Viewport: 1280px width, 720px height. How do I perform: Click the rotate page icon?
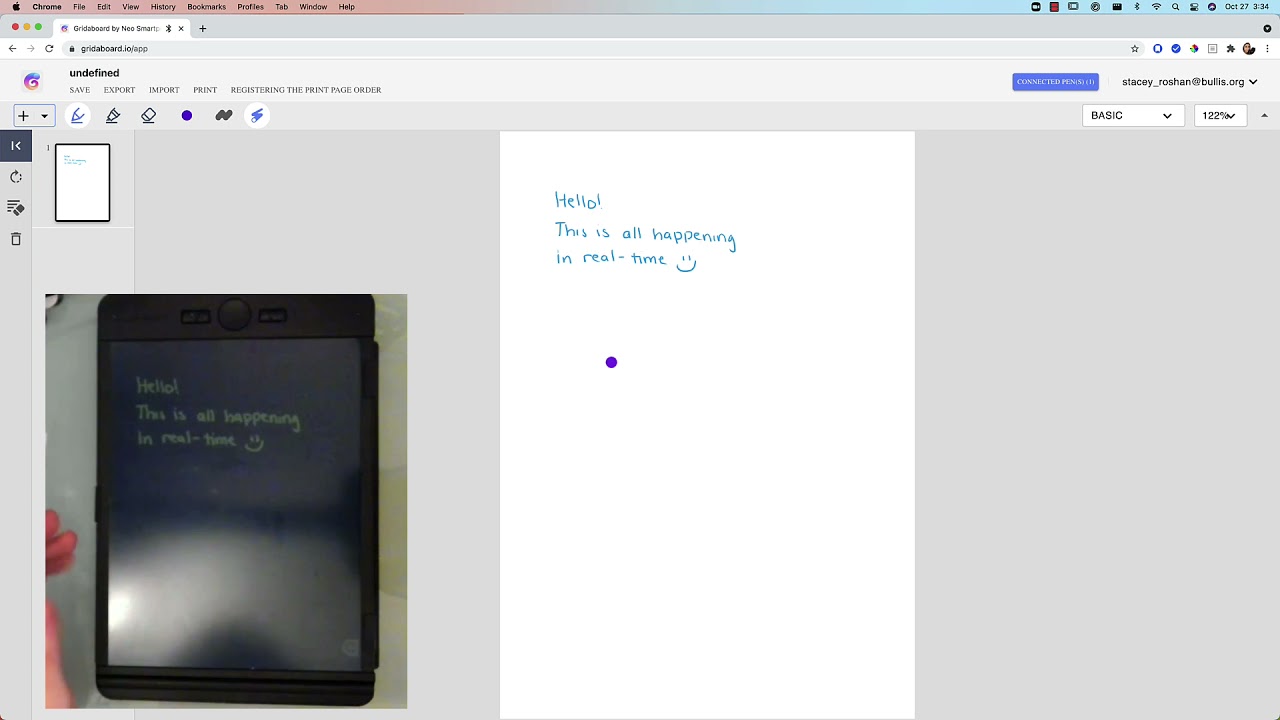tap(16, 177)
